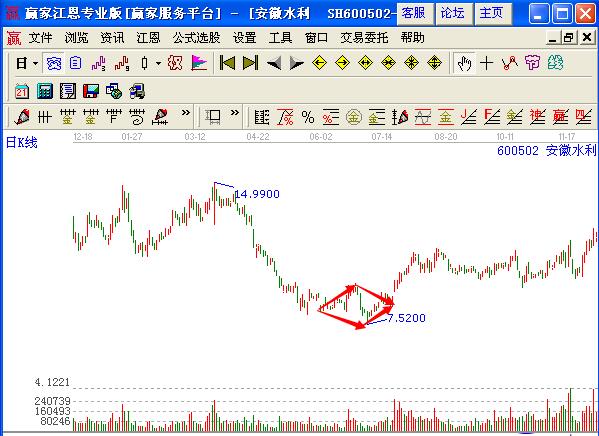Click the calendar date icon
Screen dimensions: 599x436
pos(22,91)
